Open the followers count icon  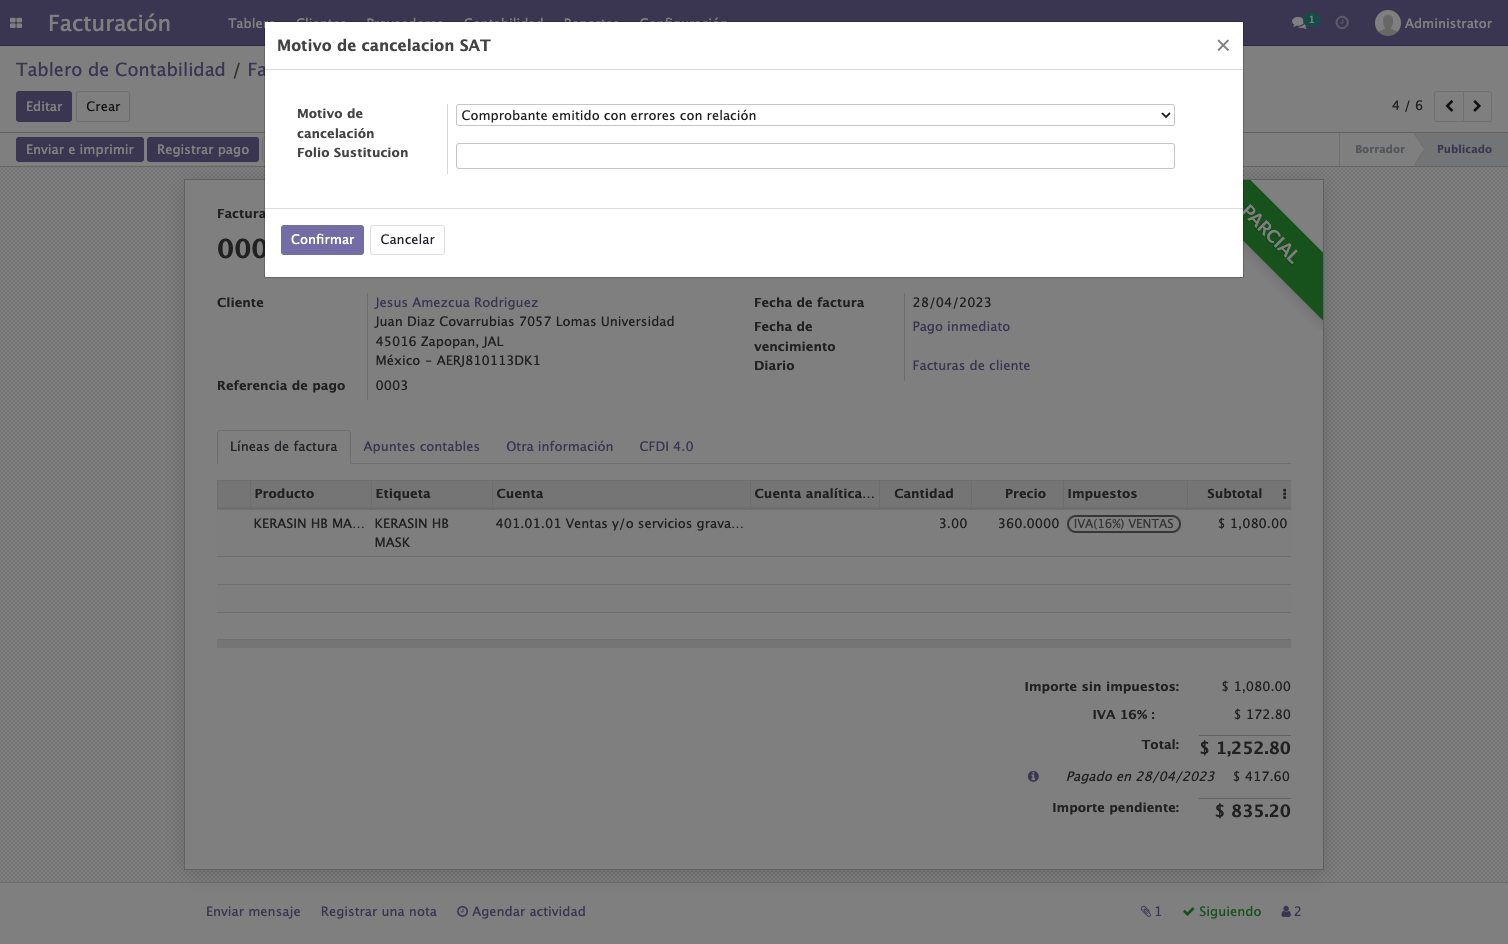[1291, 911]
